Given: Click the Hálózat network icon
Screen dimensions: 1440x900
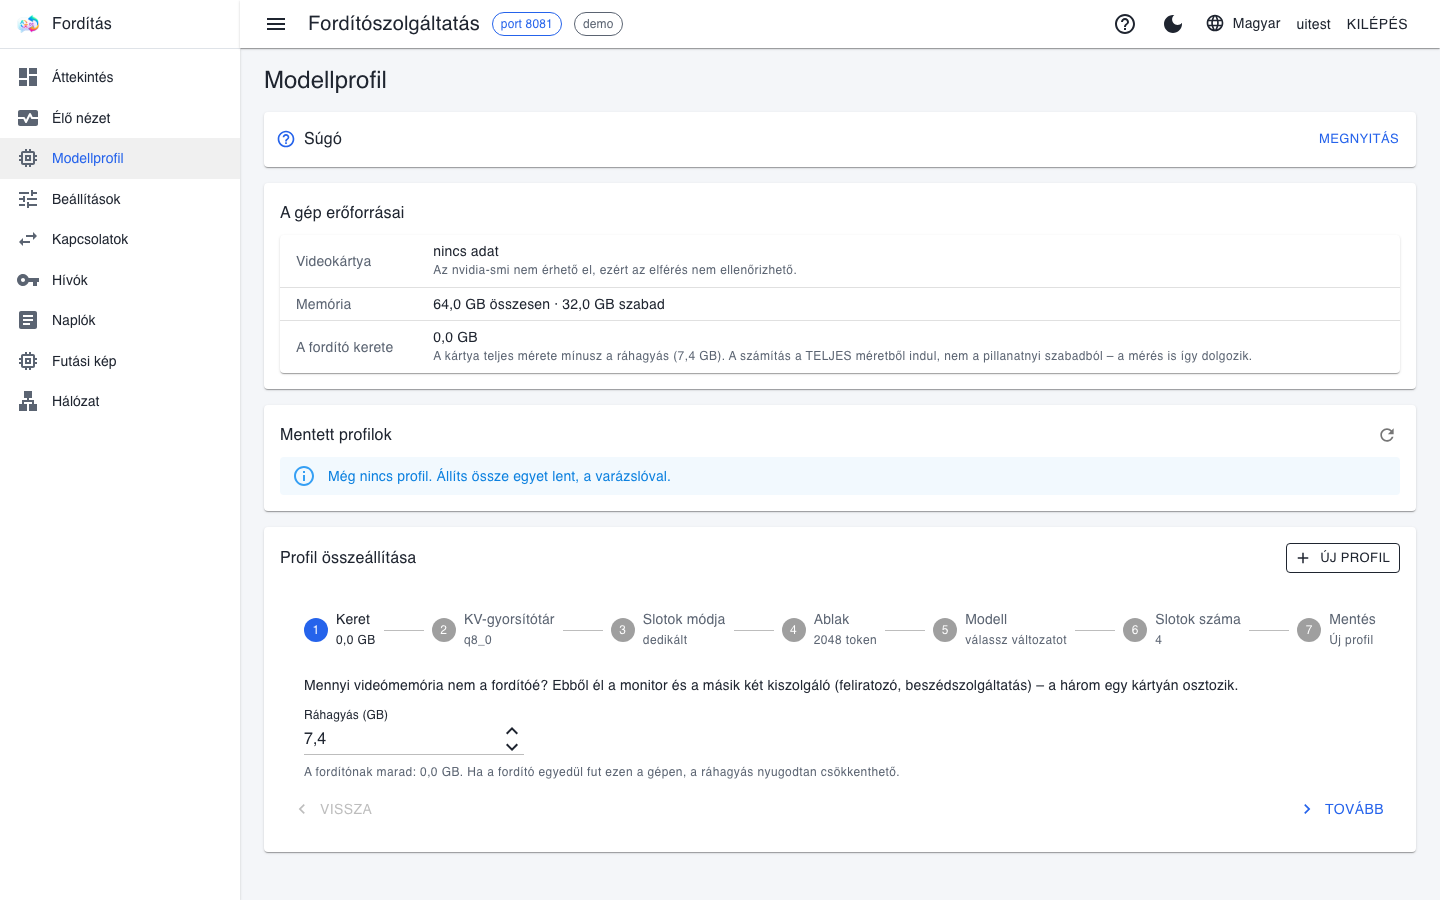Looking at the screenshot, I should coord(28,401).
